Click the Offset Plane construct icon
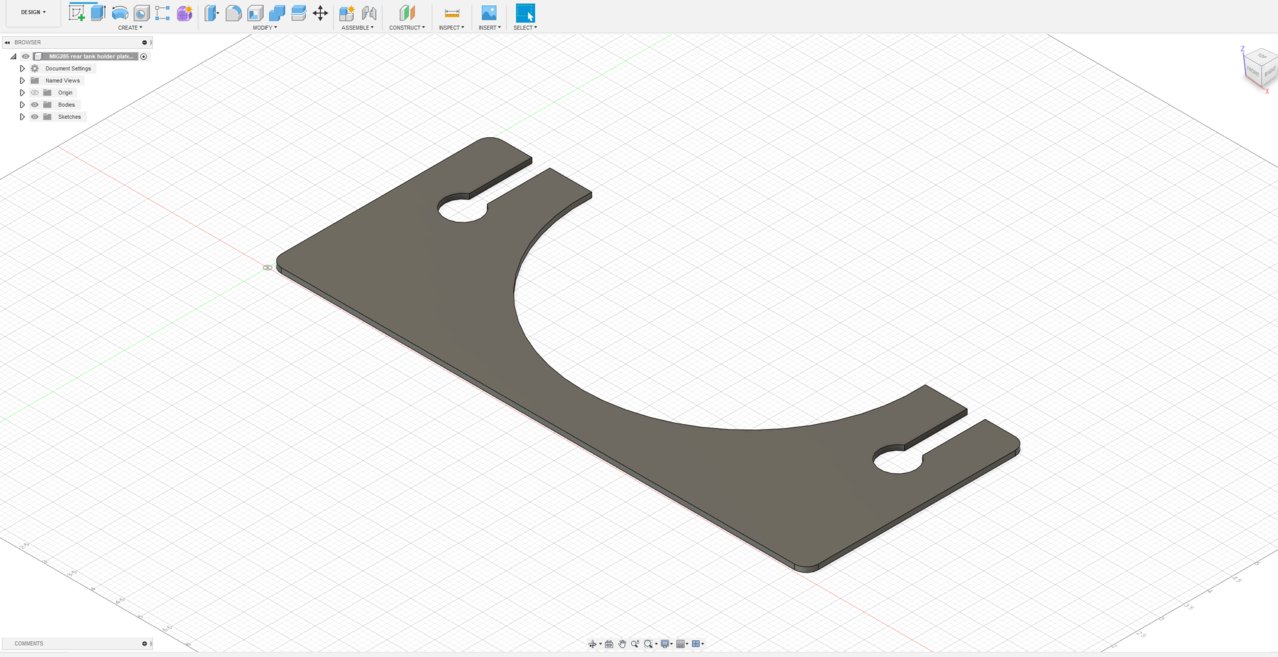This screenshot has height=657, width=1278. (x=407, y=13)
